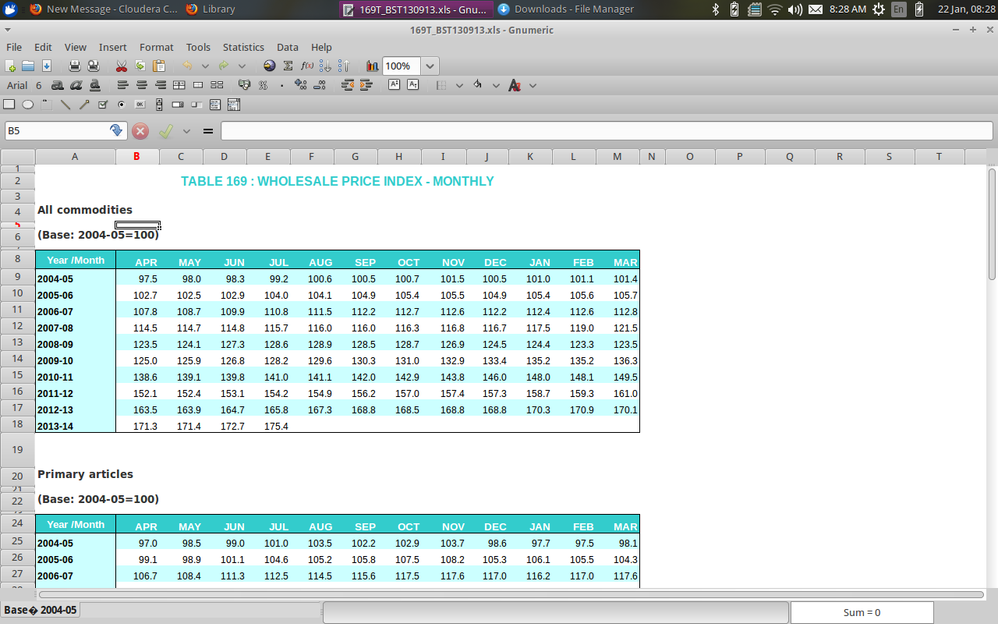The width and height of the screenshot is (998, 624).
Task: Open the zoom level 100% dropdown
Action: [430, 66]
